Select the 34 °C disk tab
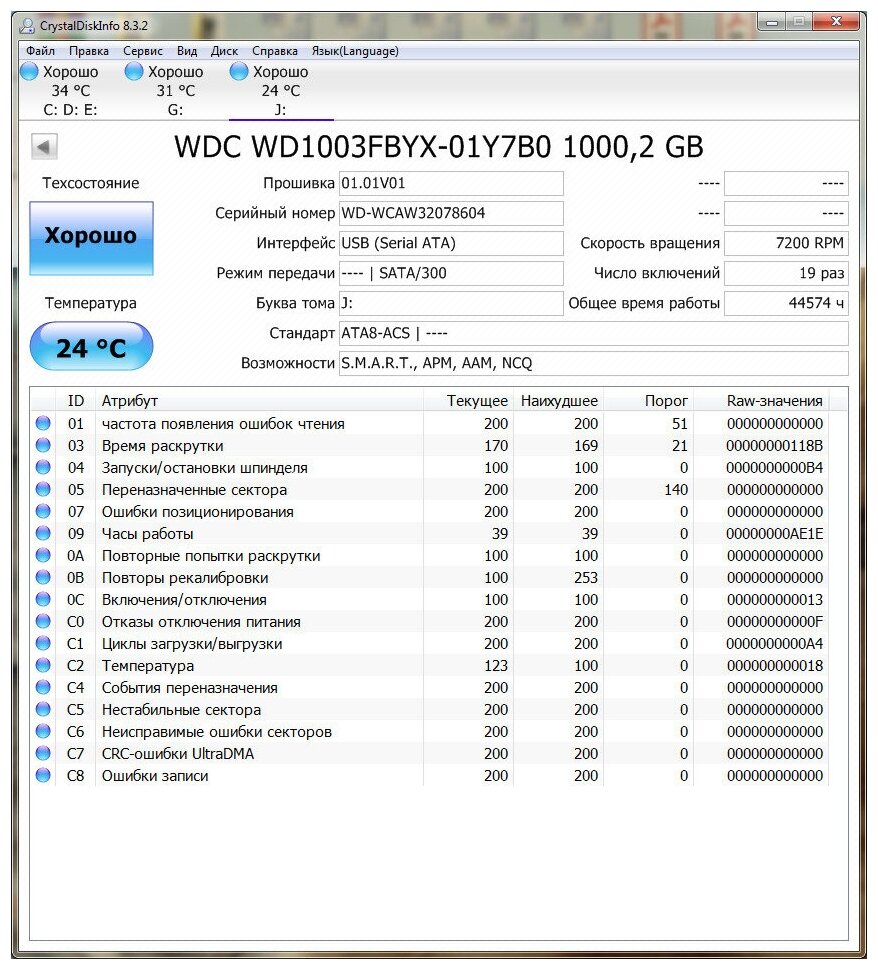The image size is (878, 970). [71, 90]
